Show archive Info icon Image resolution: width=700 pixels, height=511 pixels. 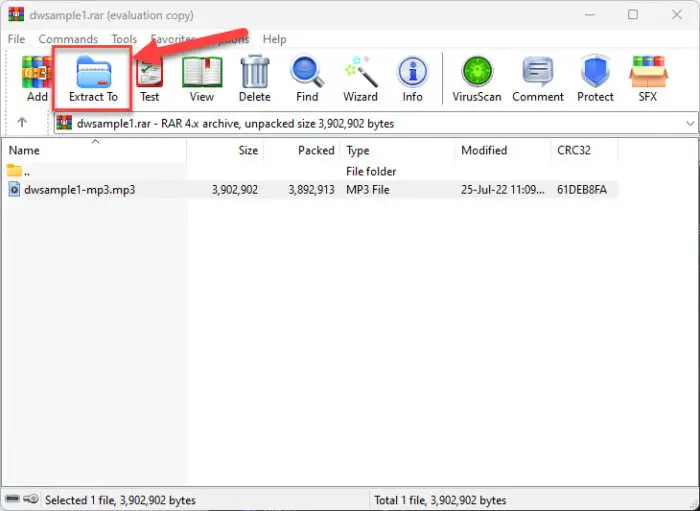coord(412,71)
